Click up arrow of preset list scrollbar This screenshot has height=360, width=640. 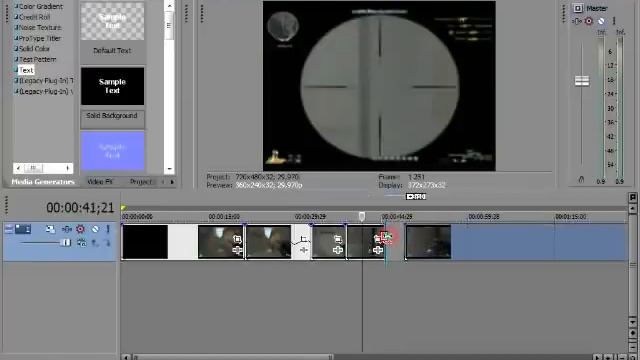pos(169,6)
